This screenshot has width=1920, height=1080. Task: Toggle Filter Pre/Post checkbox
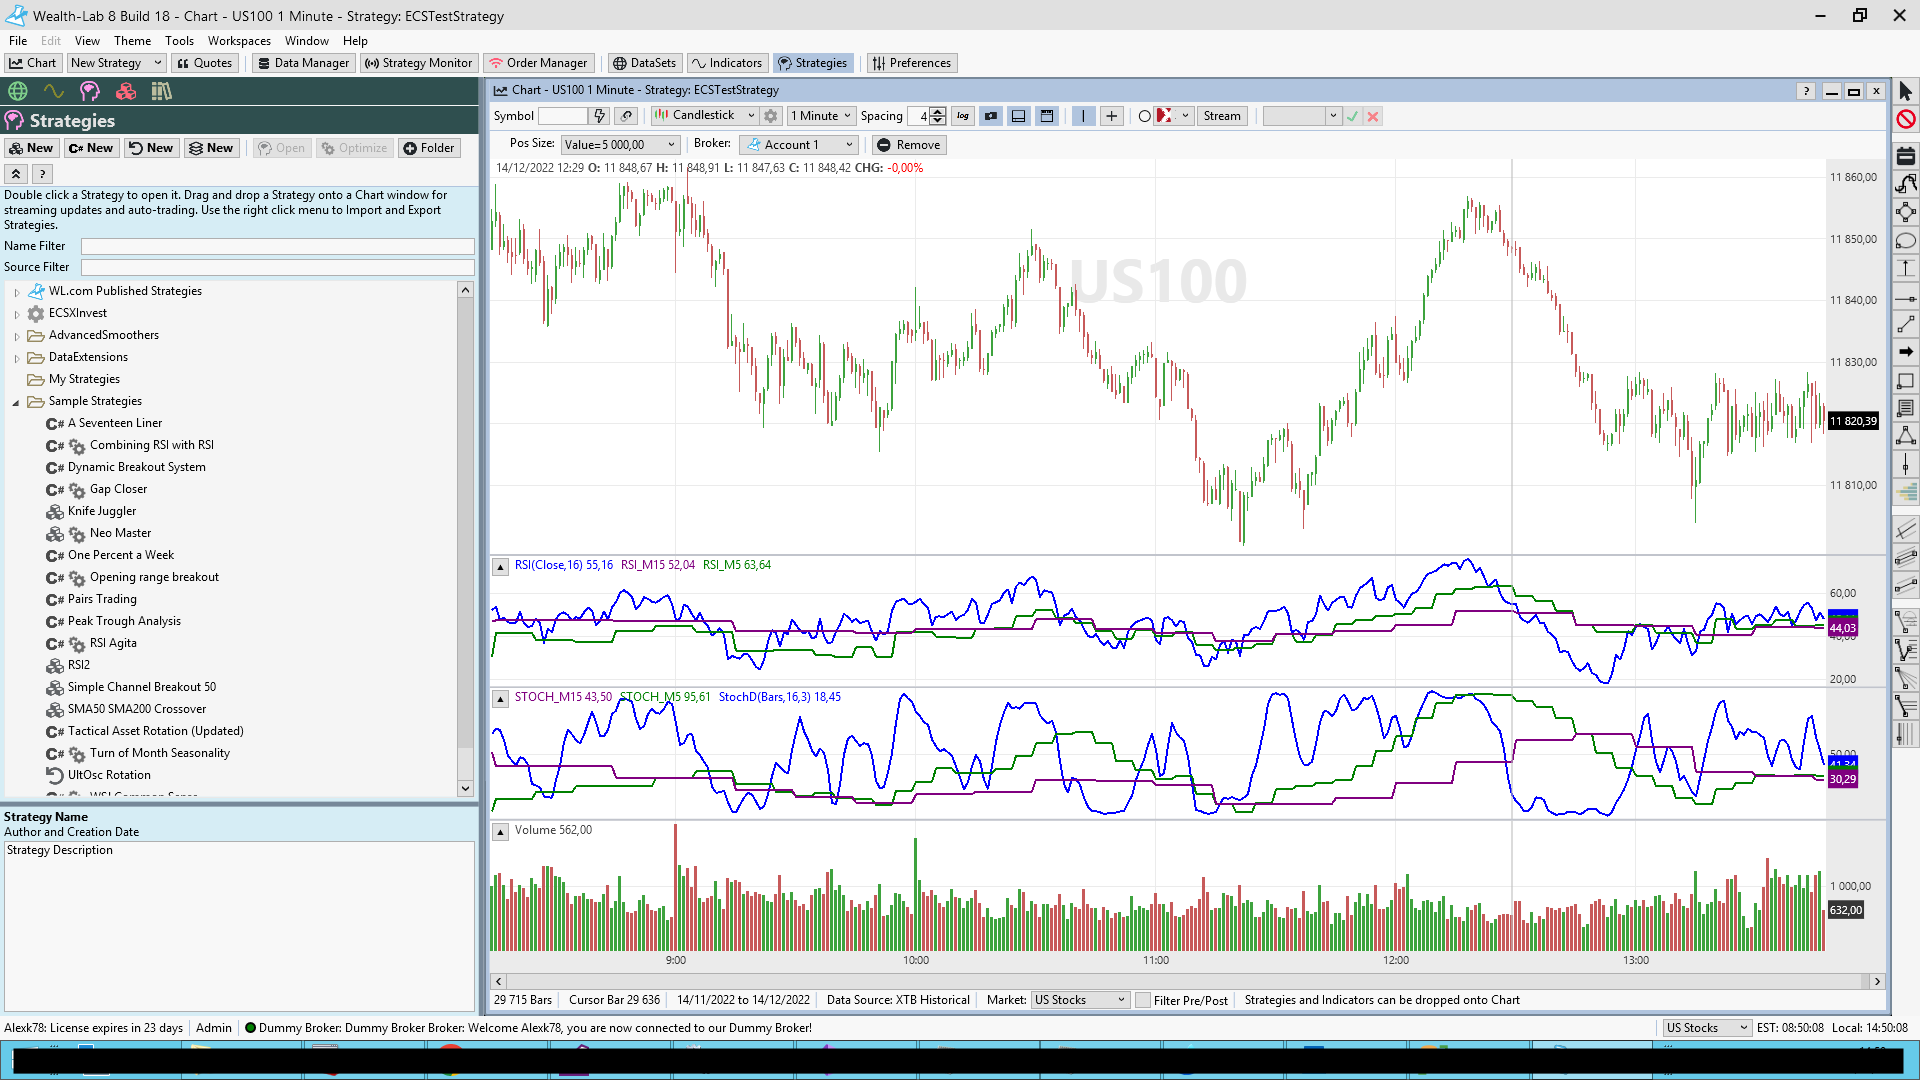1143,1000
